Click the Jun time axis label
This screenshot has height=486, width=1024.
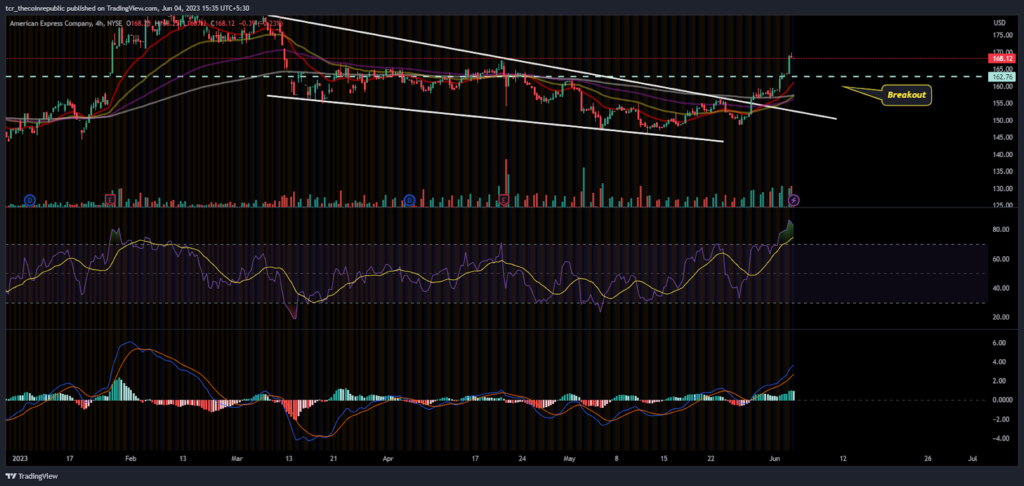point(773,460)
